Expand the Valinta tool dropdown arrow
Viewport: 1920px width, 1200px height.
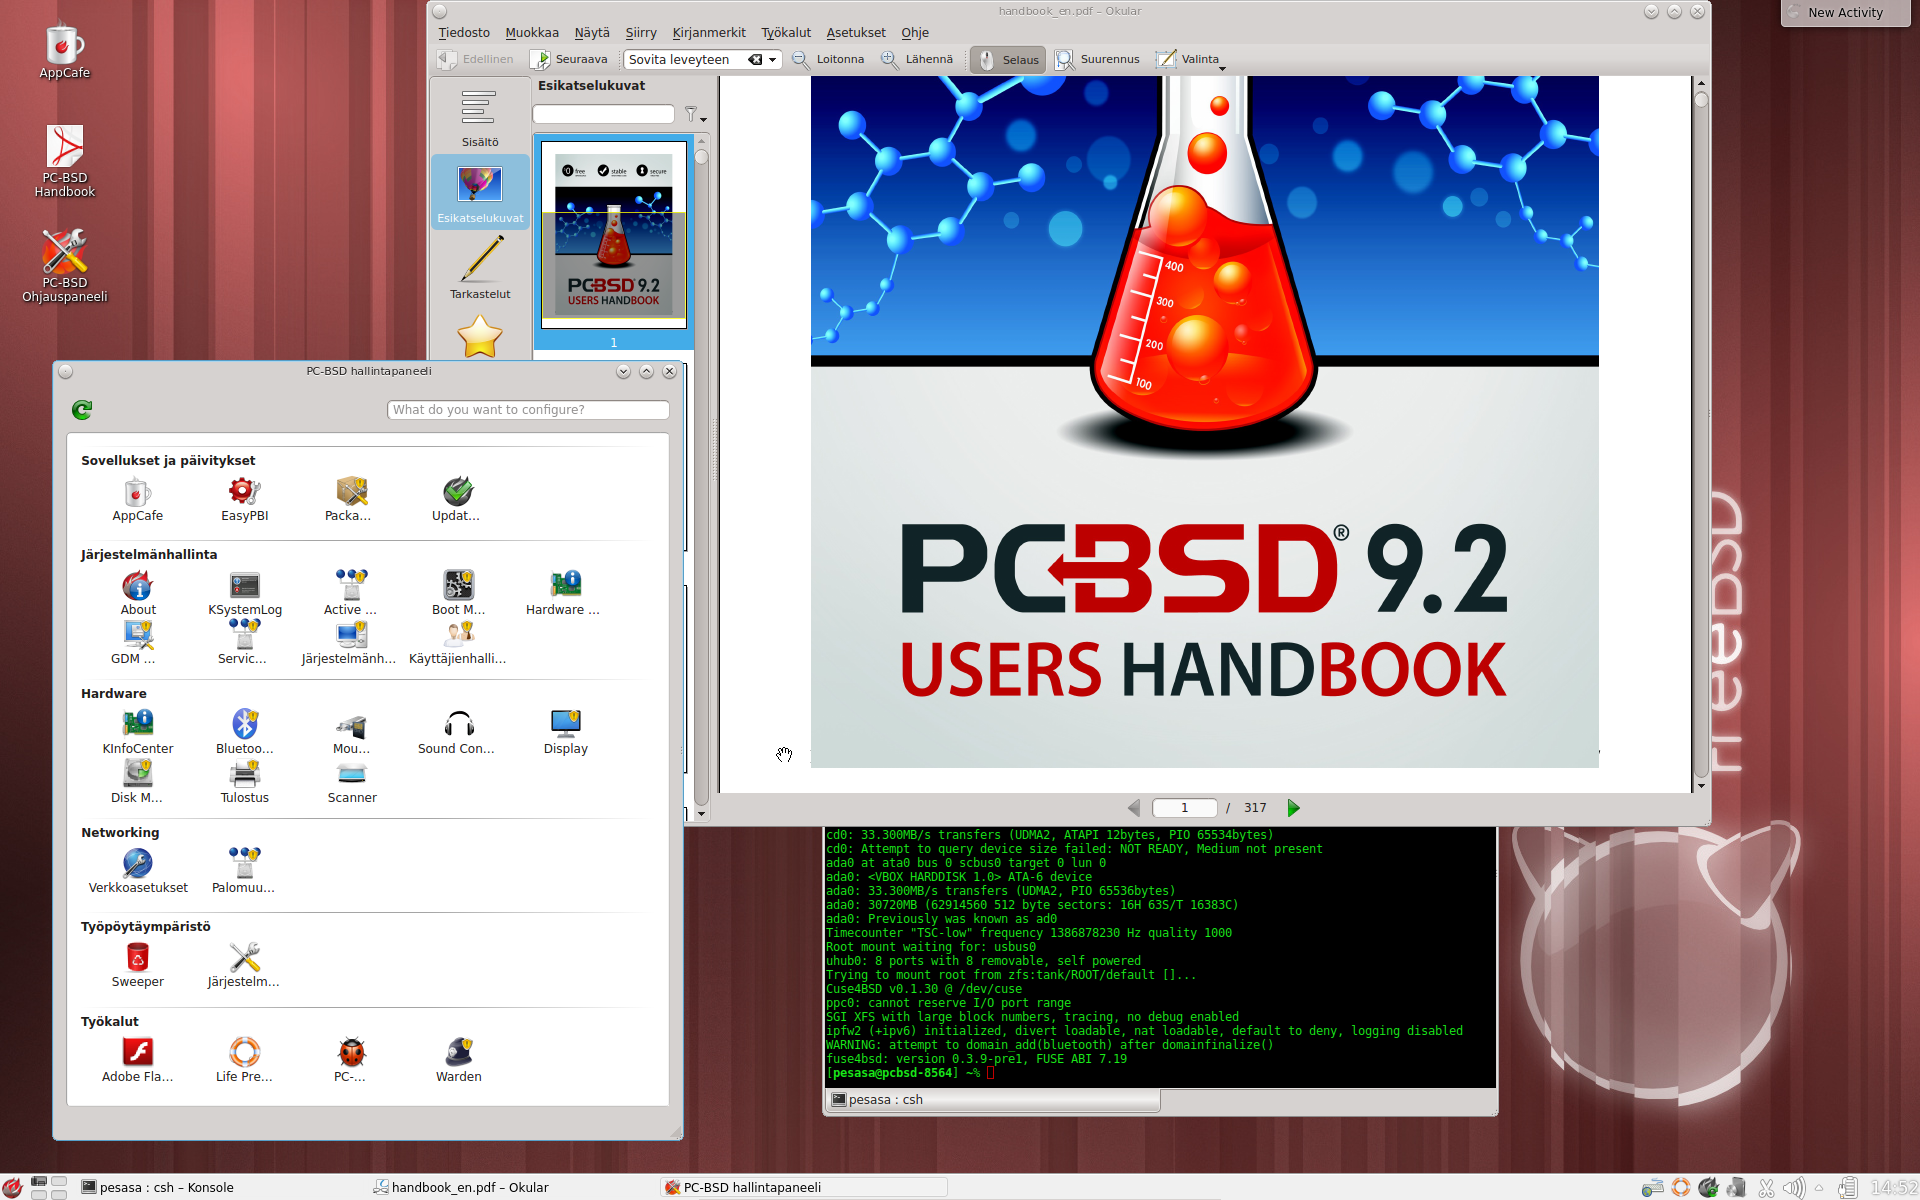1222,67
